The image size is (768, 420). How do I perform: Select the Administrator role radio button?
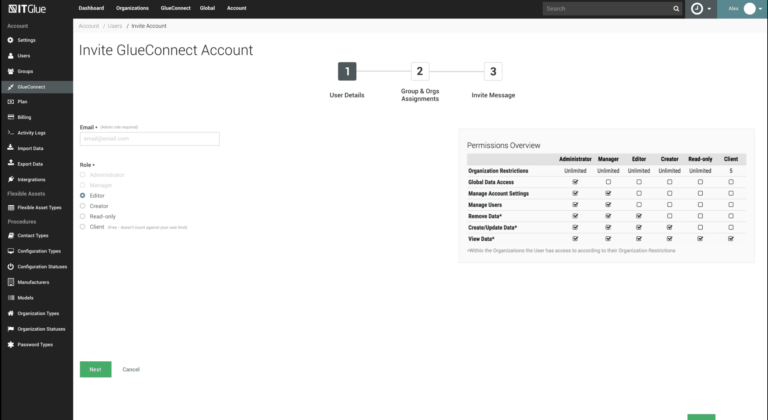click(82, 174)
